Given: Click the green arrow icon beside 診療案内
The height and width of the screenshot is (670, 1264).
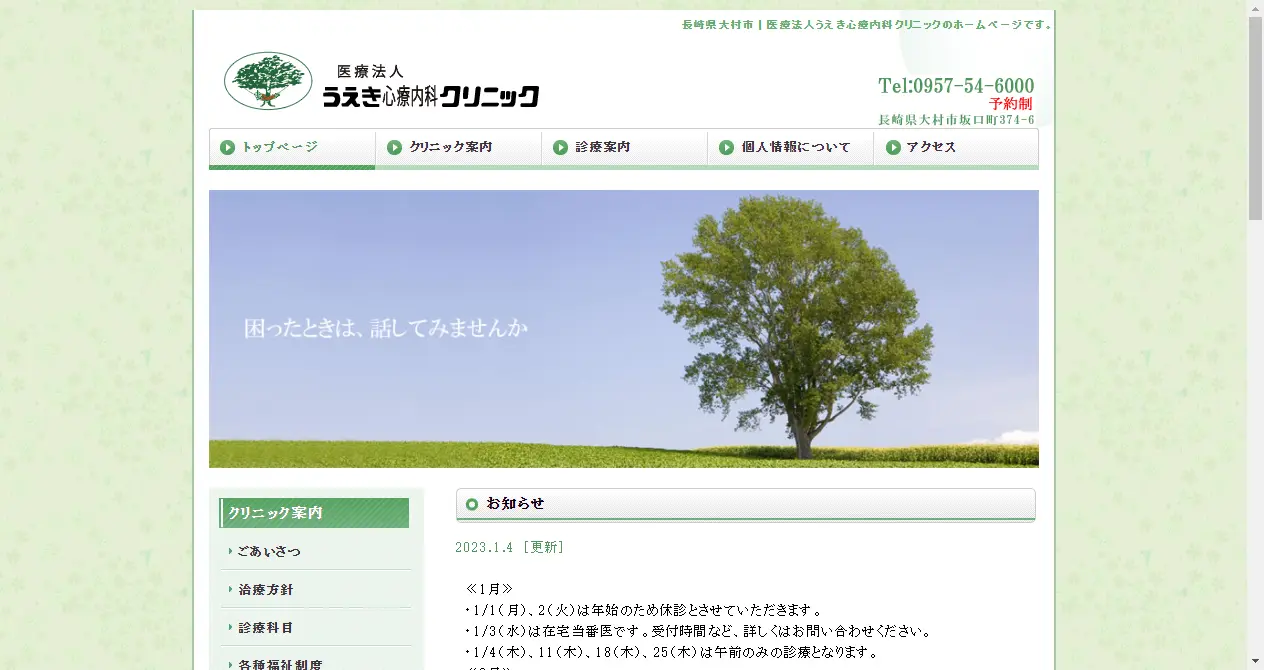Looking at the screenshot, I should pyautogui.click(x=559, y=147).
